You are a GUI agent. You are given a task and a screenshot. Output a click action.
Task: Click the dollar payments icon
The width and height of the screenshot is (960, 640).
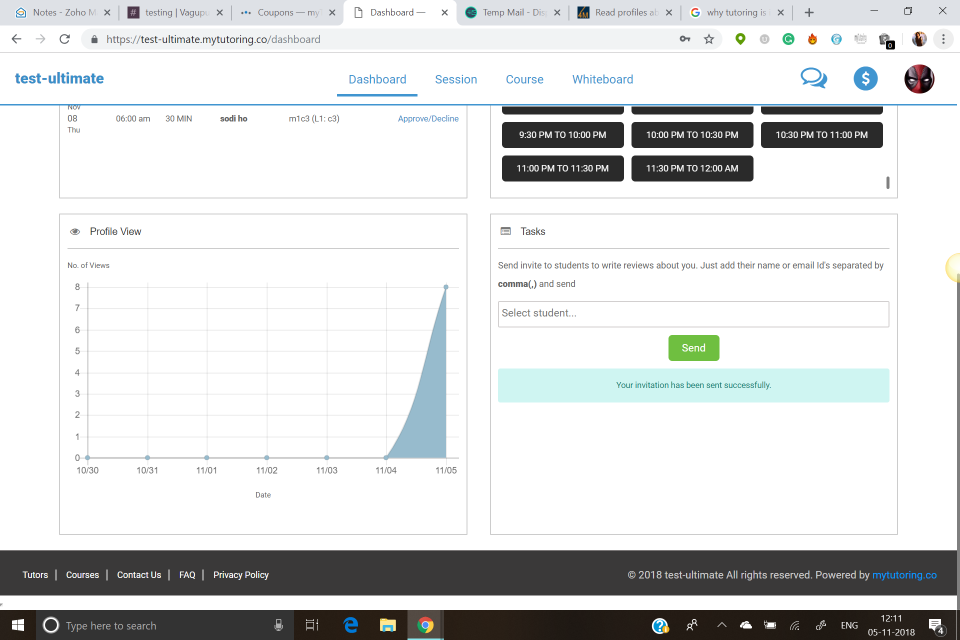[865, 78]
